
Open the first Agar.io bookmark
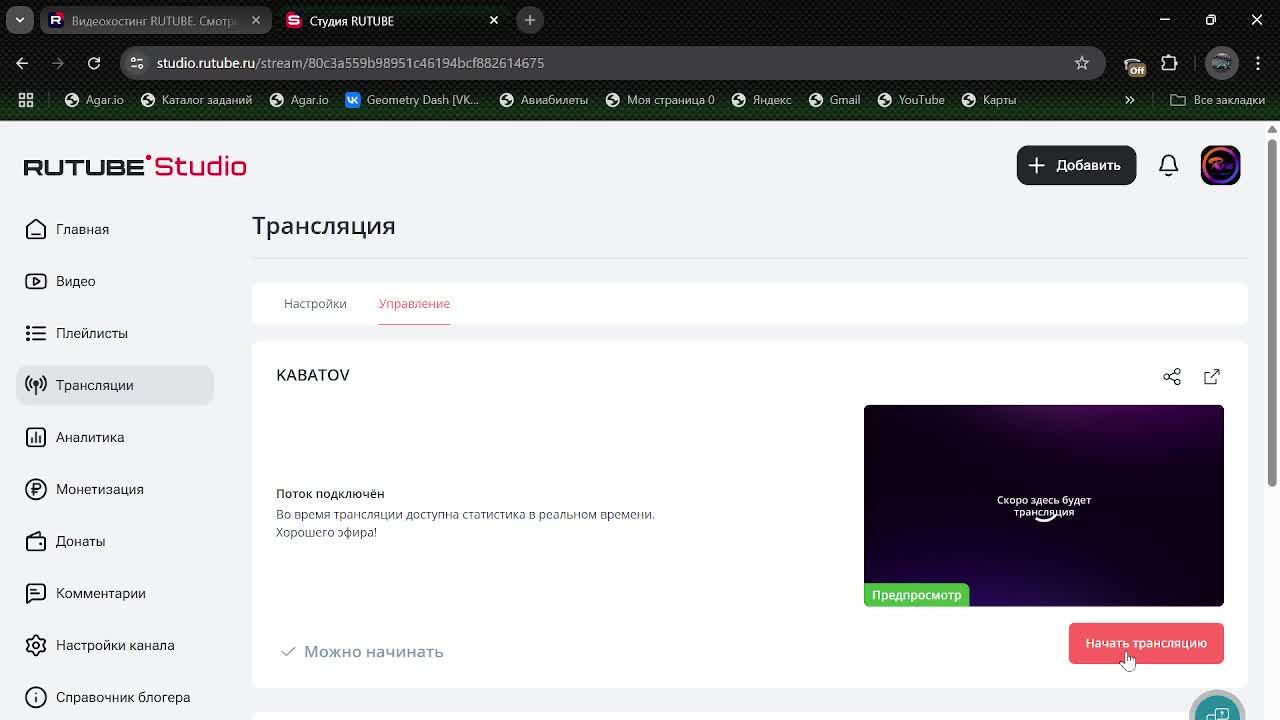pos(94,100)
